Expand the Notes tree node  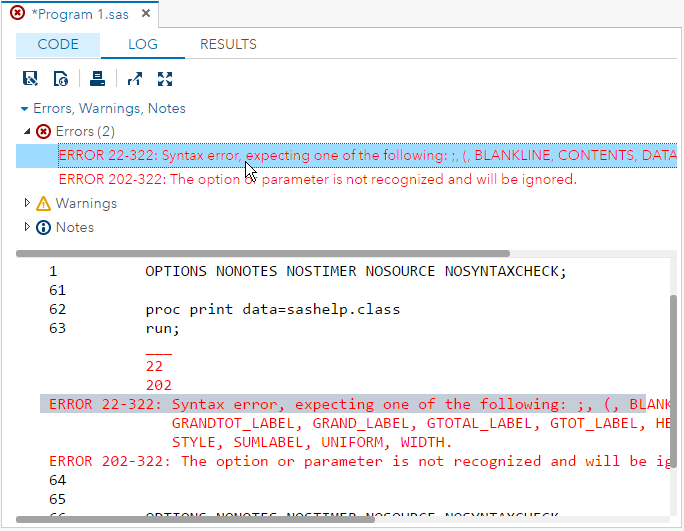coord(27,228)
